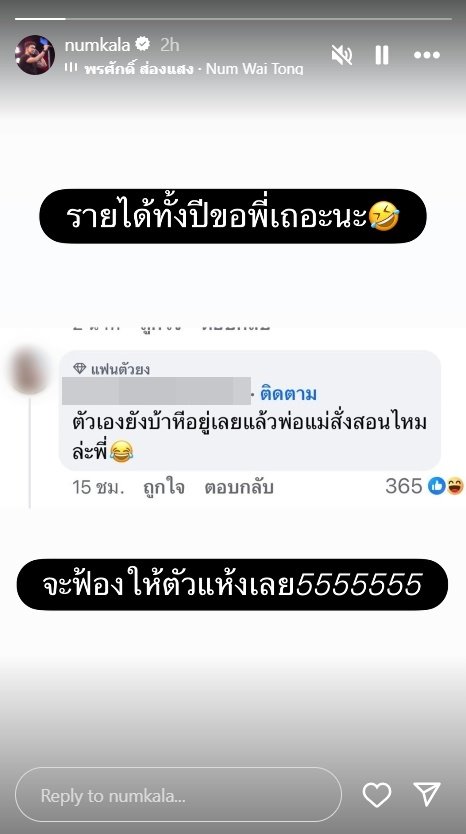Tap the music bars audio icon
This screenshot has width=466, height=834.
coord(71,68)
